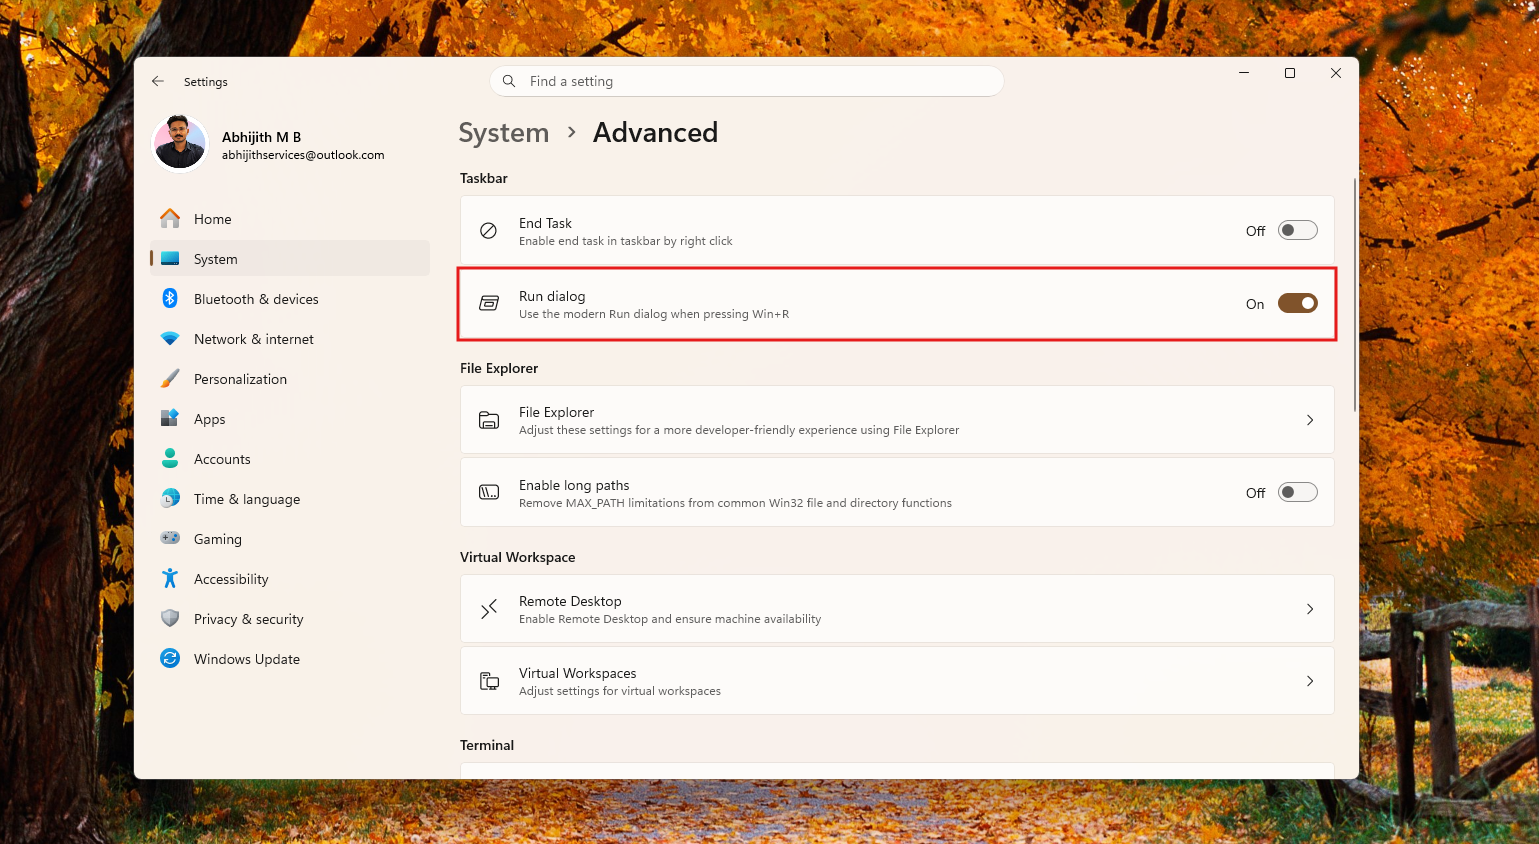Click the Time & language globe icon
Screen dimensions: 1539x844
[x=170, y=498]
